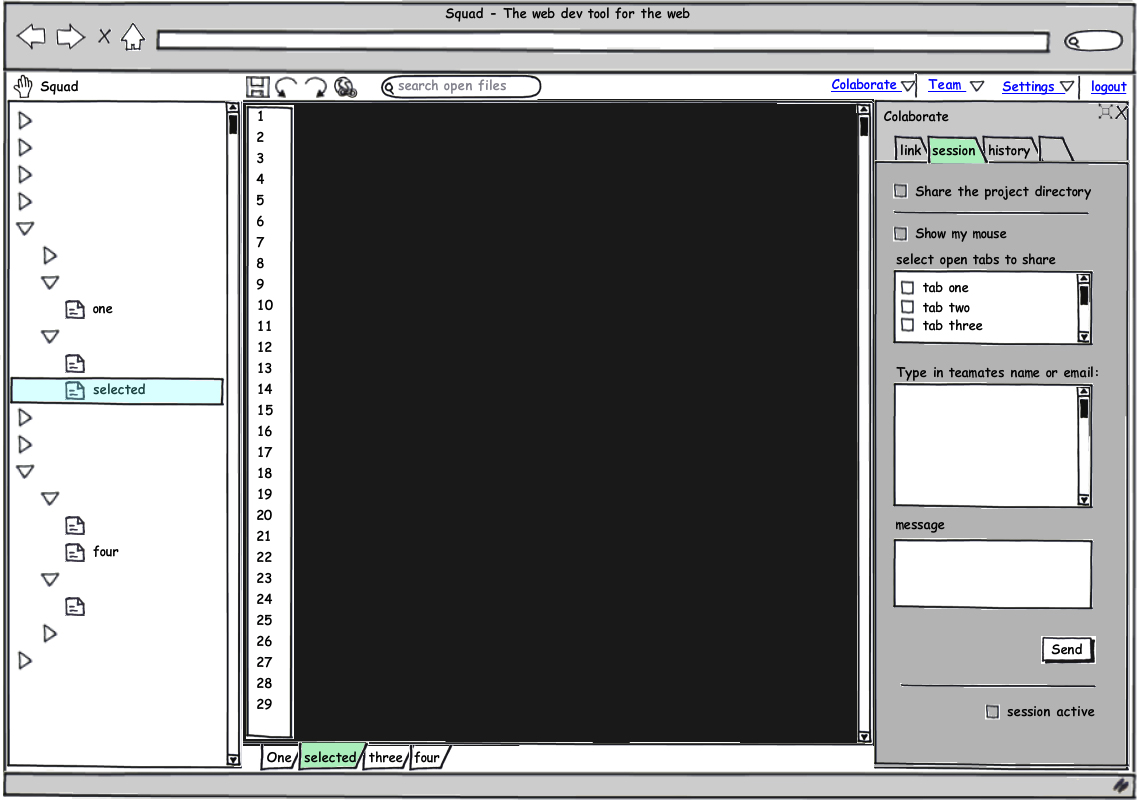Check the session active checkbox
The image size is (1137, 800).
click(x=992, y=712)
